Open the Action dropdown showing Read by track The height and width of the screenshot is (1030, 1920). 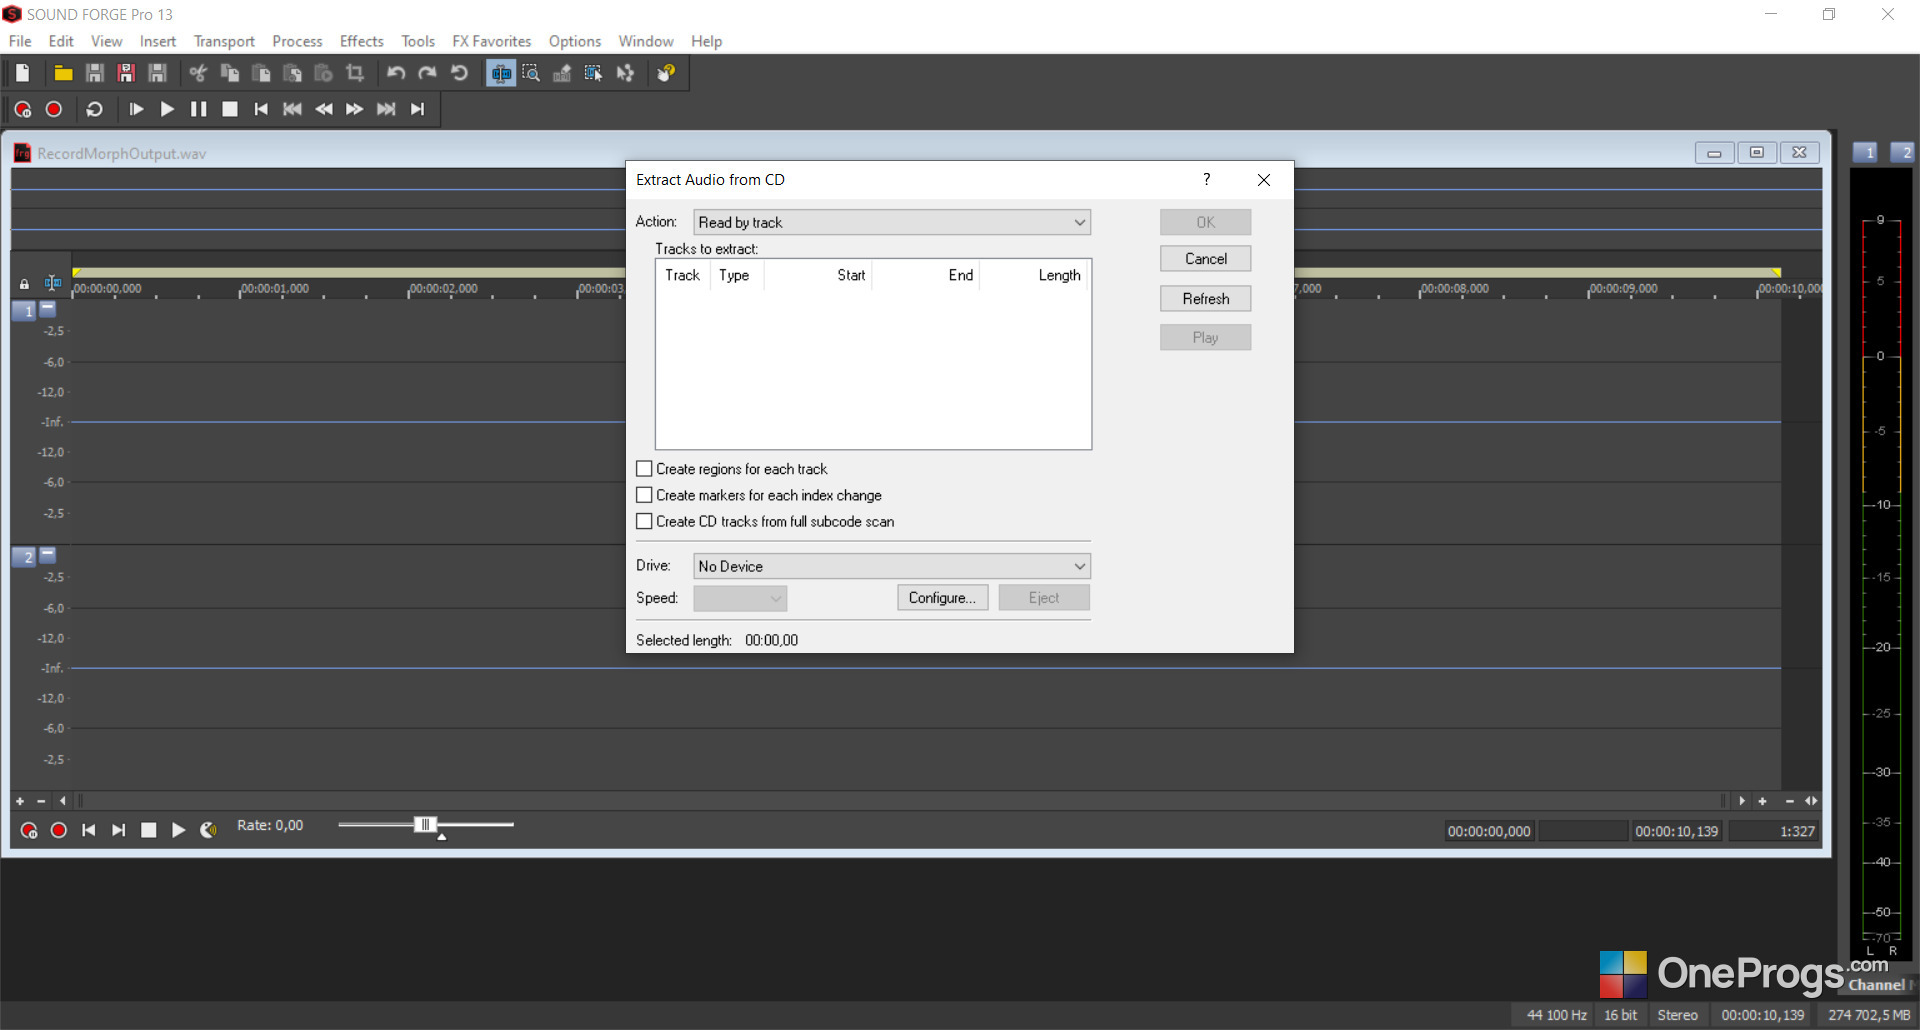(892, 222)
